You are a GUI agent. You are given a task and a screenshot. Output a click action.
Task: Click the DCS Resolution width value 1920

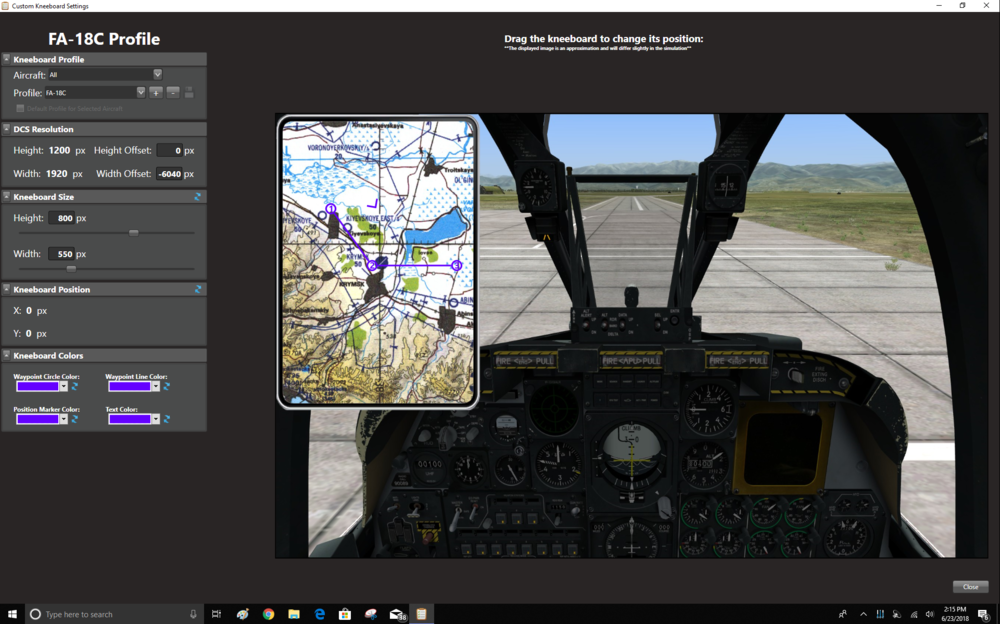click(x=57, y=174)
